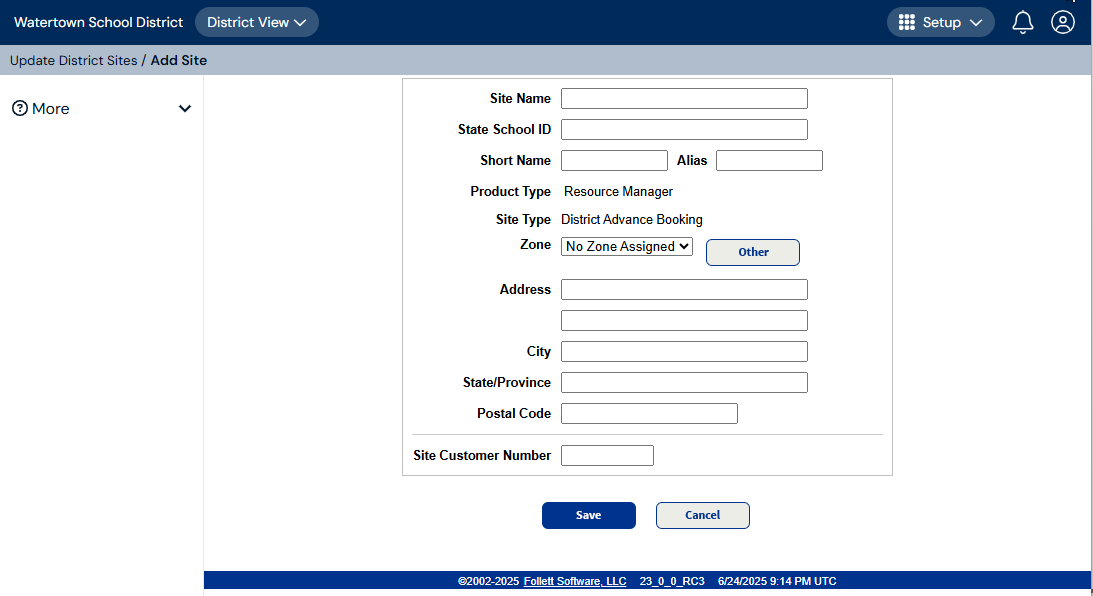Click the Alias text field
Viewport: 1093px width, 596px height.
(x=769, y=160)
